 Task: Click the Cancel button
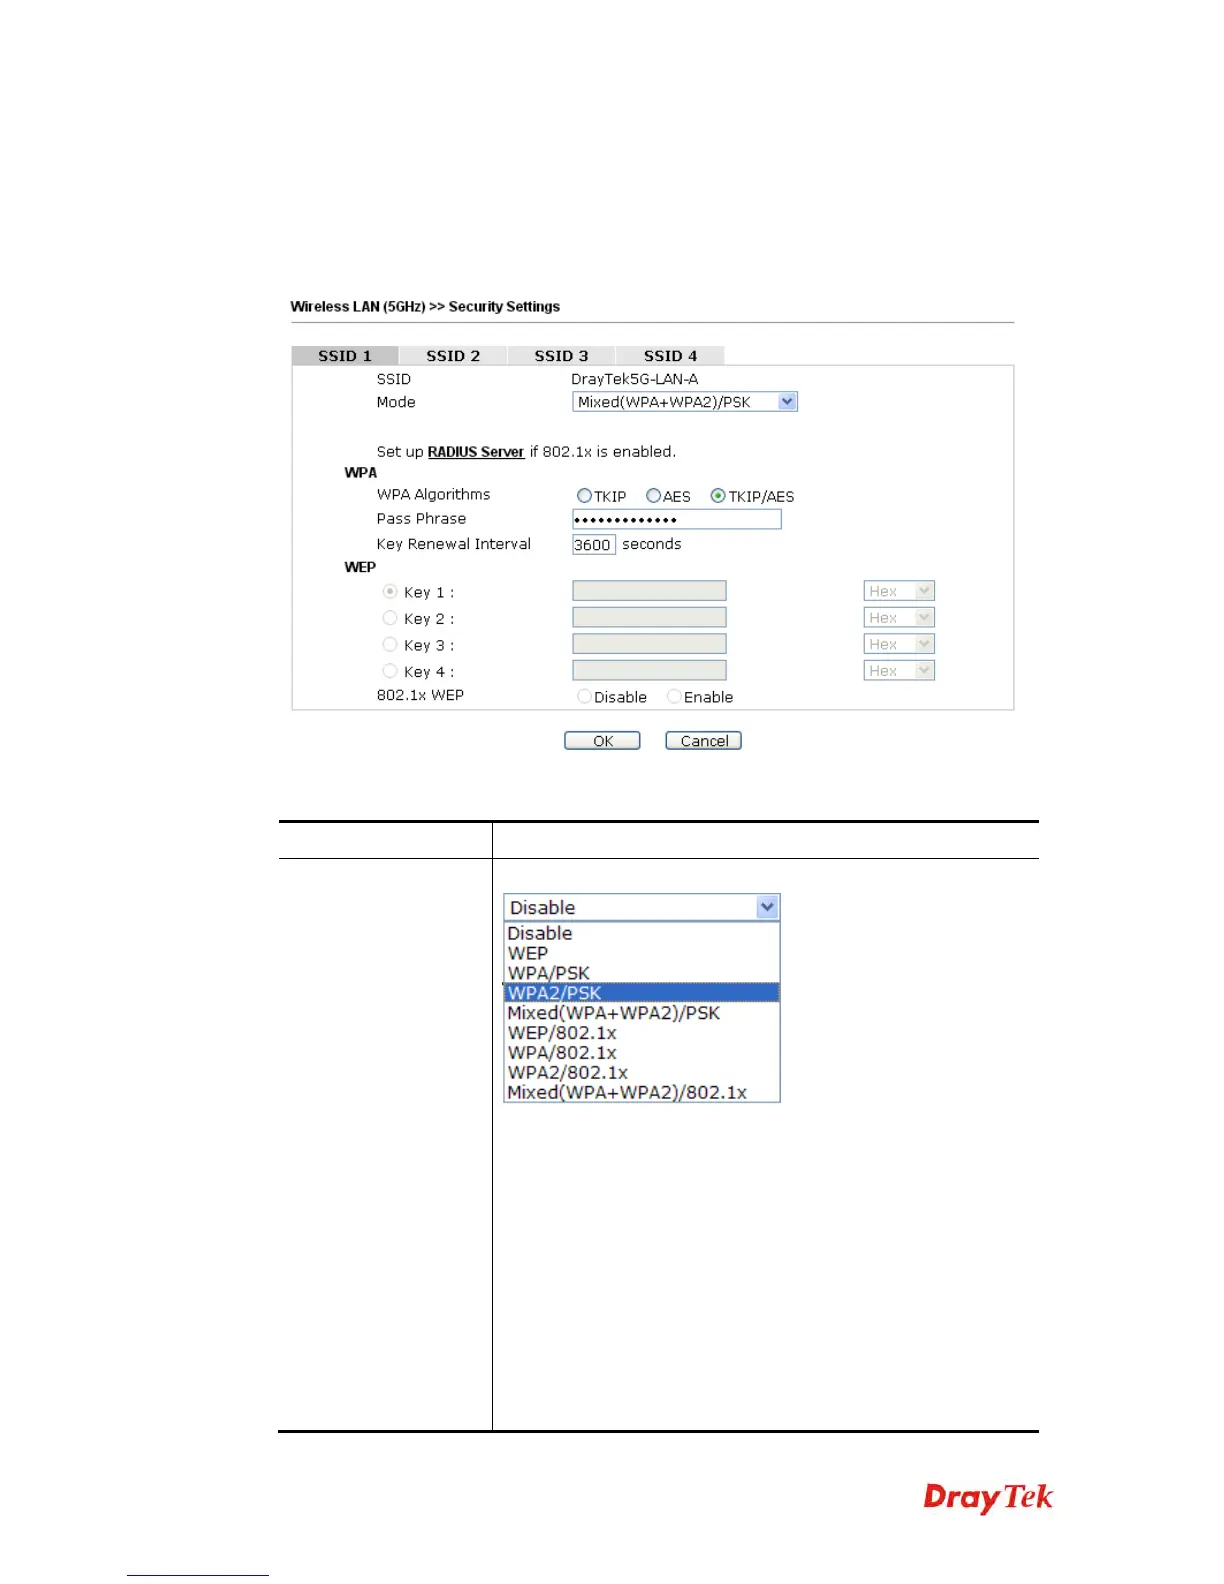click(x=704, y=741)
